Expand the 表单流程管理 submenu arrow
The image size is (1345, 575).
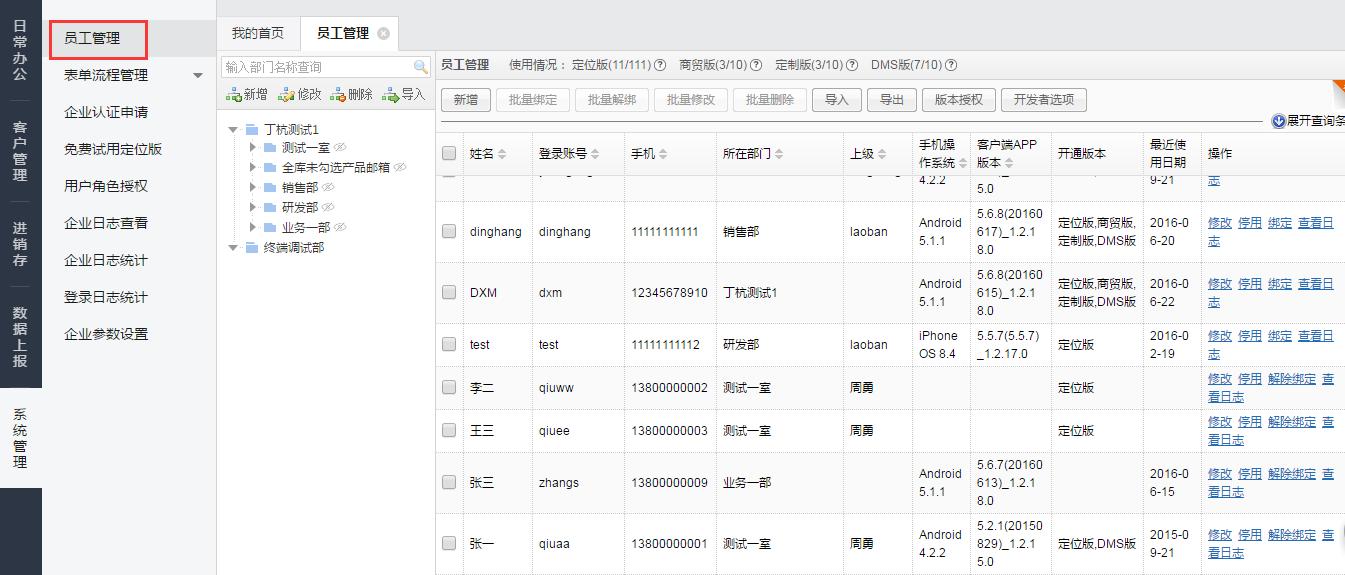pyautogui.click(x=198, y=75)
